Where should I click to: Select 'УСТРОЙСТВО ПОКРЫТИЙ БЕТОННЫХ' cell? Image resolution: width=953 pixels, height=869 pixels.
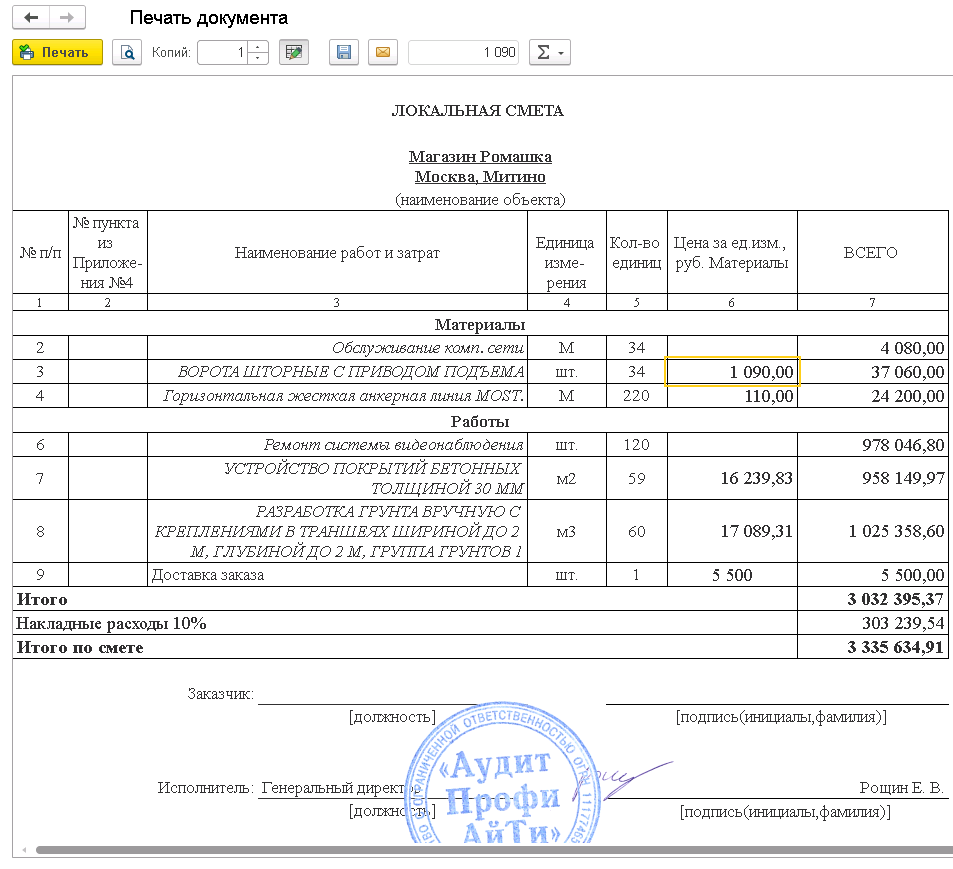337,478
